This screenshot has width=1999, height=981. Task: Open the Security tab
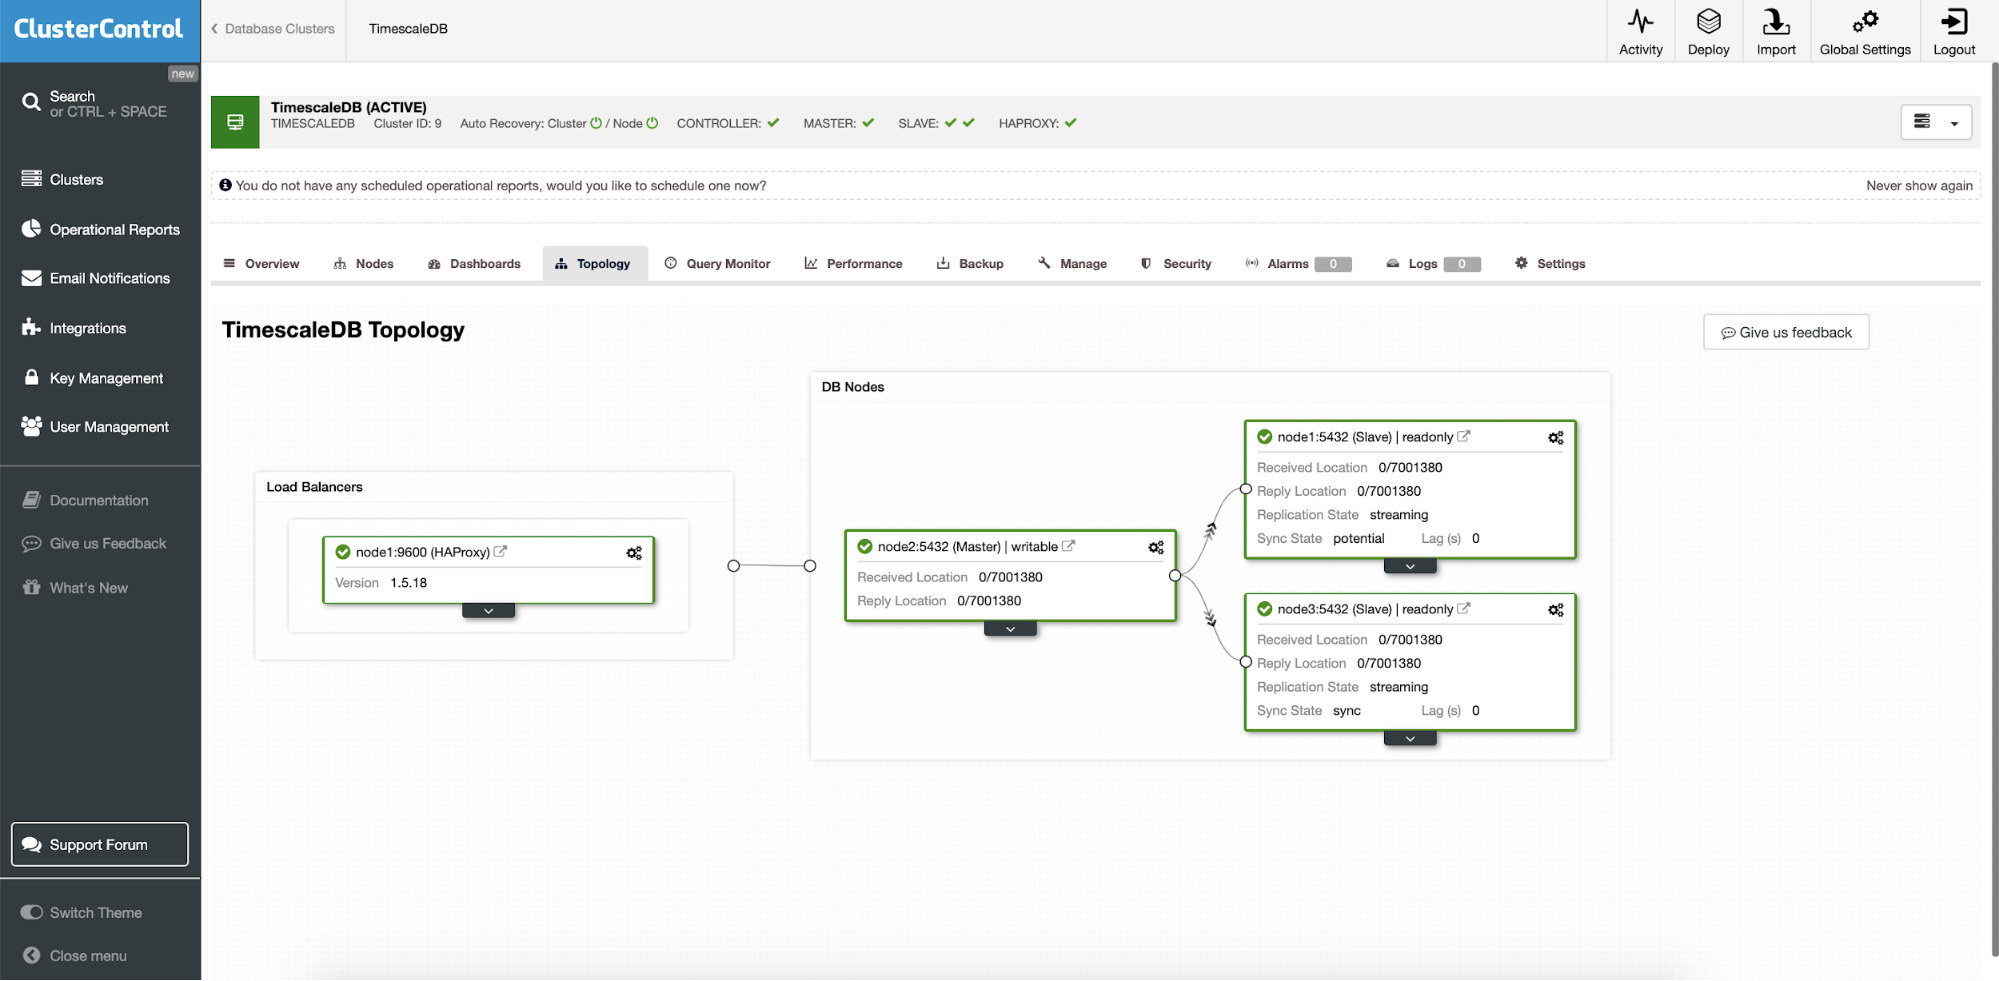point(1176,264)
